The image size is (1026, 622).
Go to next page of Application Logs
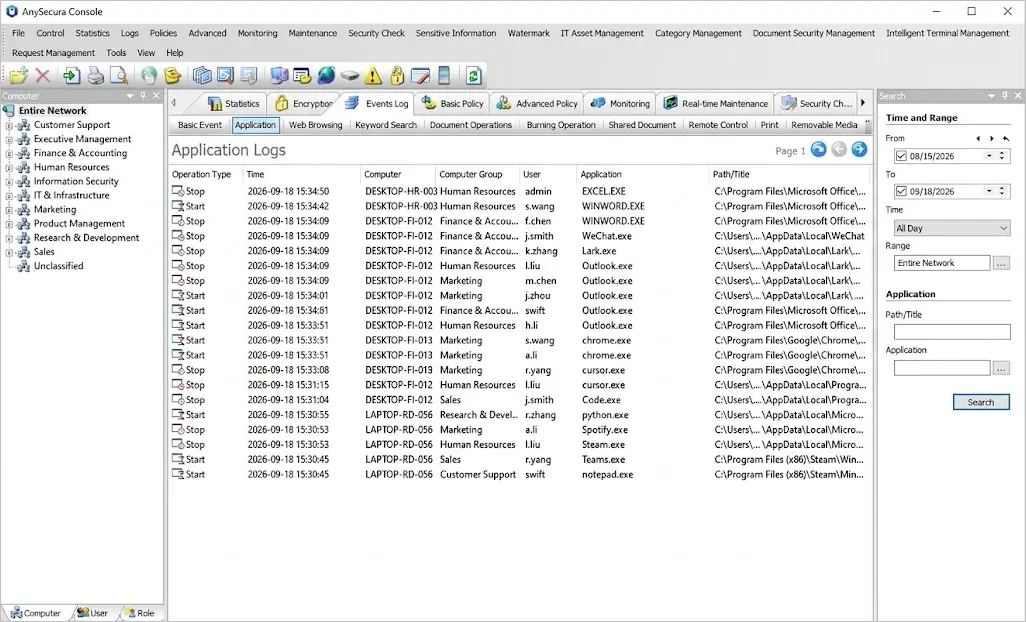tap(859, 150)
